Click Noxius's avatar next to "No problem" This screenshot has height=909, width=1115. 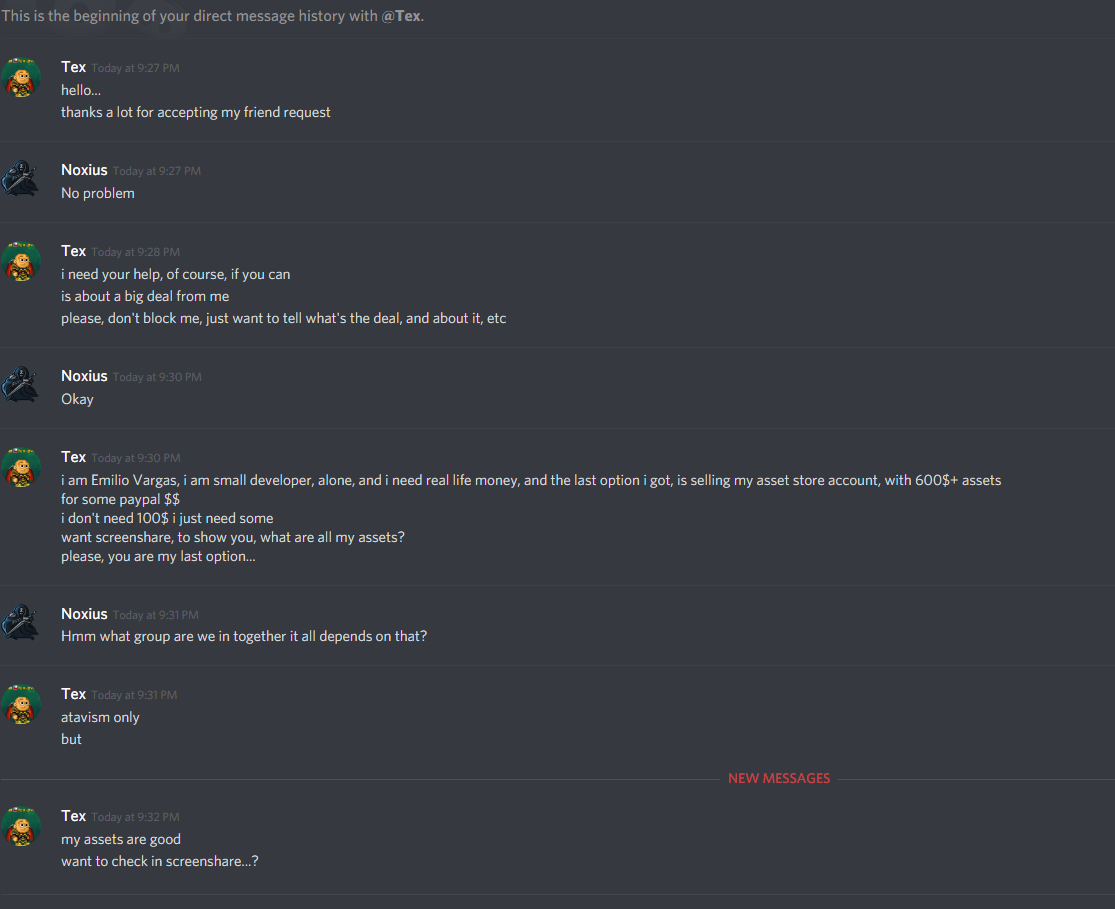tap(21, 180)
